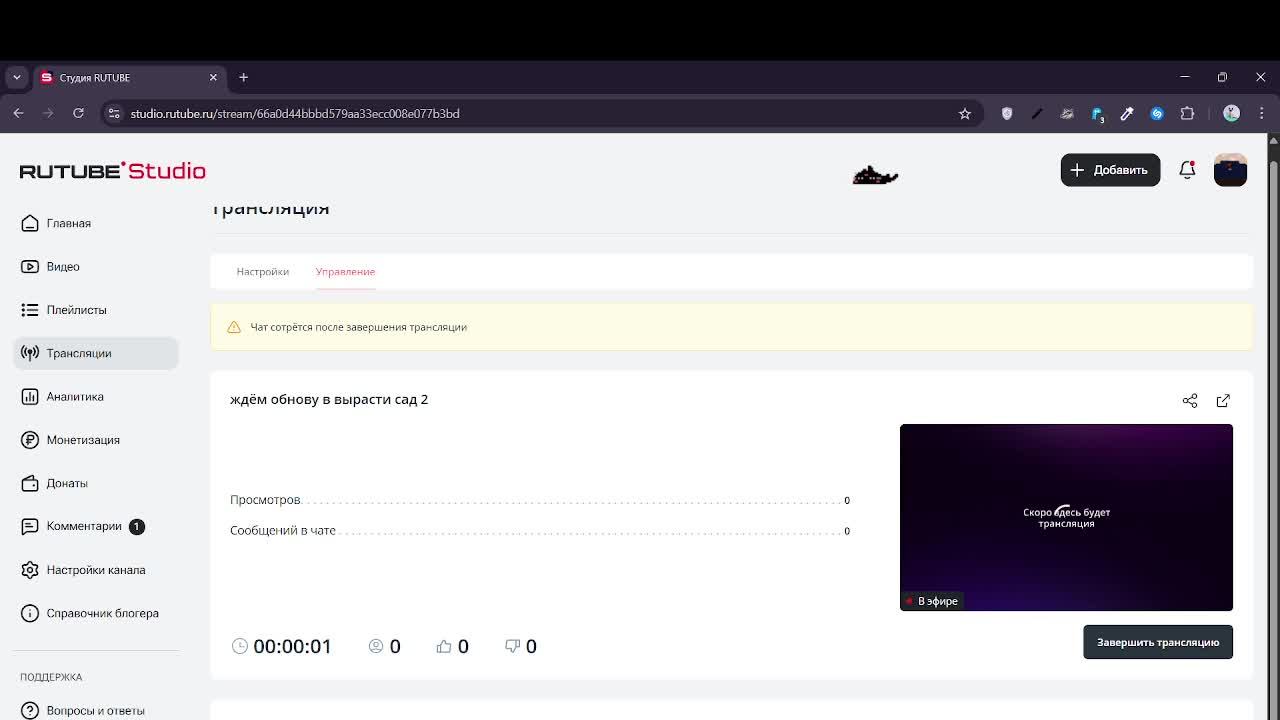
Task: Click the RUTUBE Studio logo
Action: pyautogui.click(x=113, y=171)
